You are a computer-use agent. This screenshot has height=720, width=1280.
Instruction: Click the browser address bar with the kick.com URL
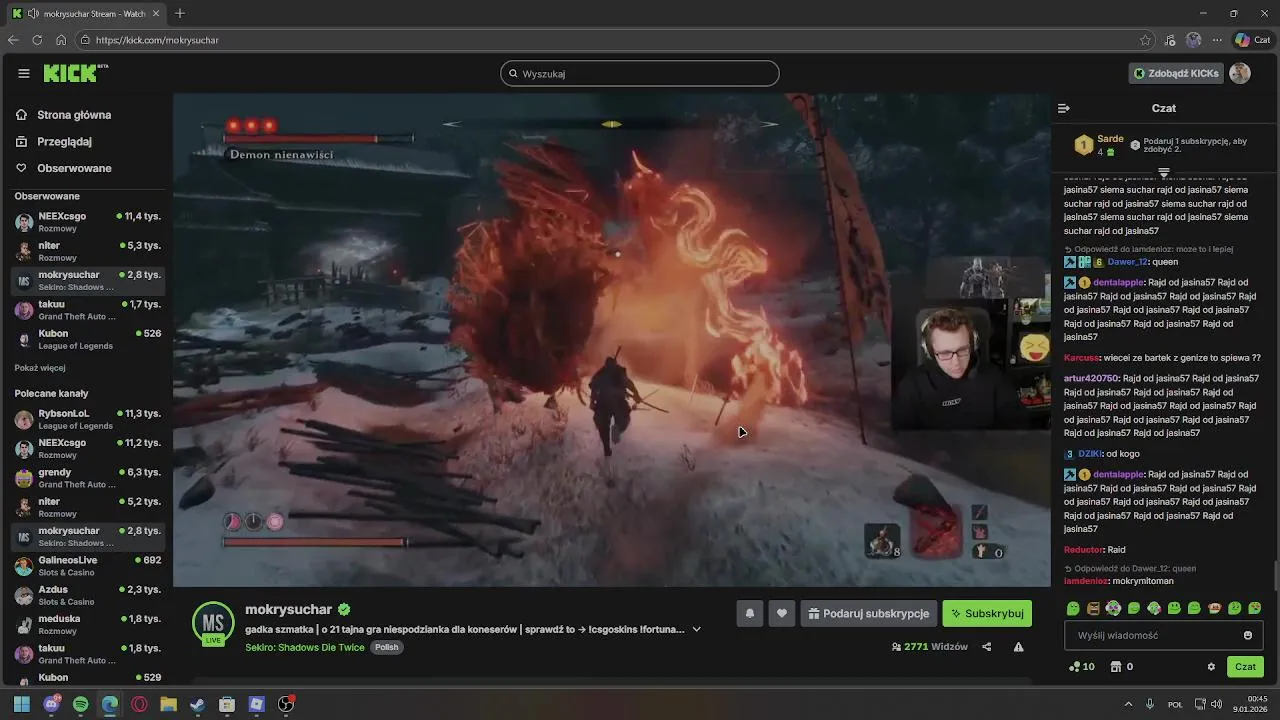pyautogui.click(x=615, y=40)
